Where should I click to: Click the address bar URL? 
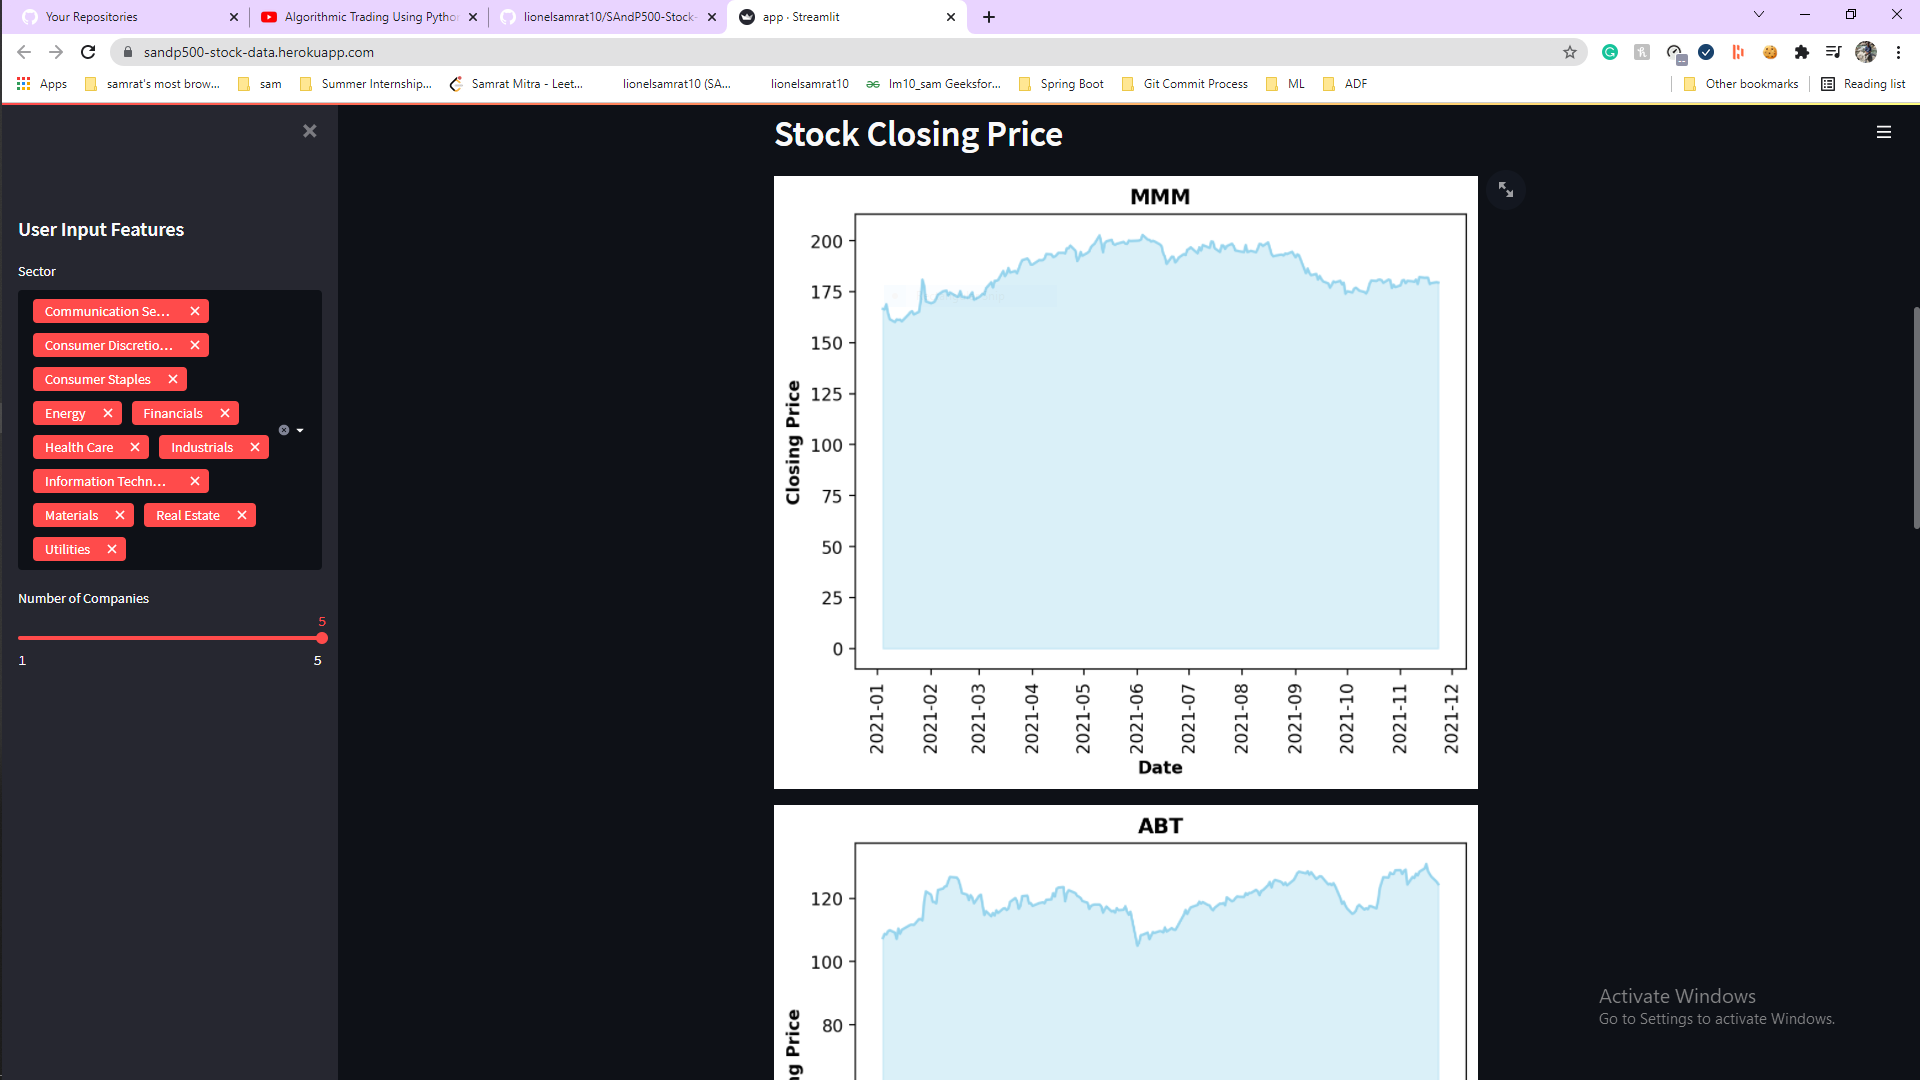click(x=259, y=52)
